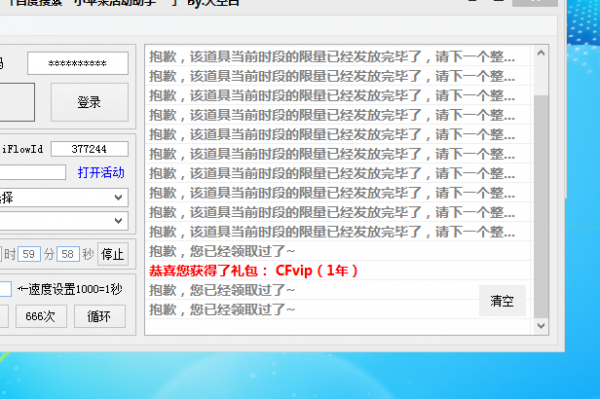Viewport: 600px width, 399px height.
Task: Open the 打开活动 link
Action: pos(101,172)
